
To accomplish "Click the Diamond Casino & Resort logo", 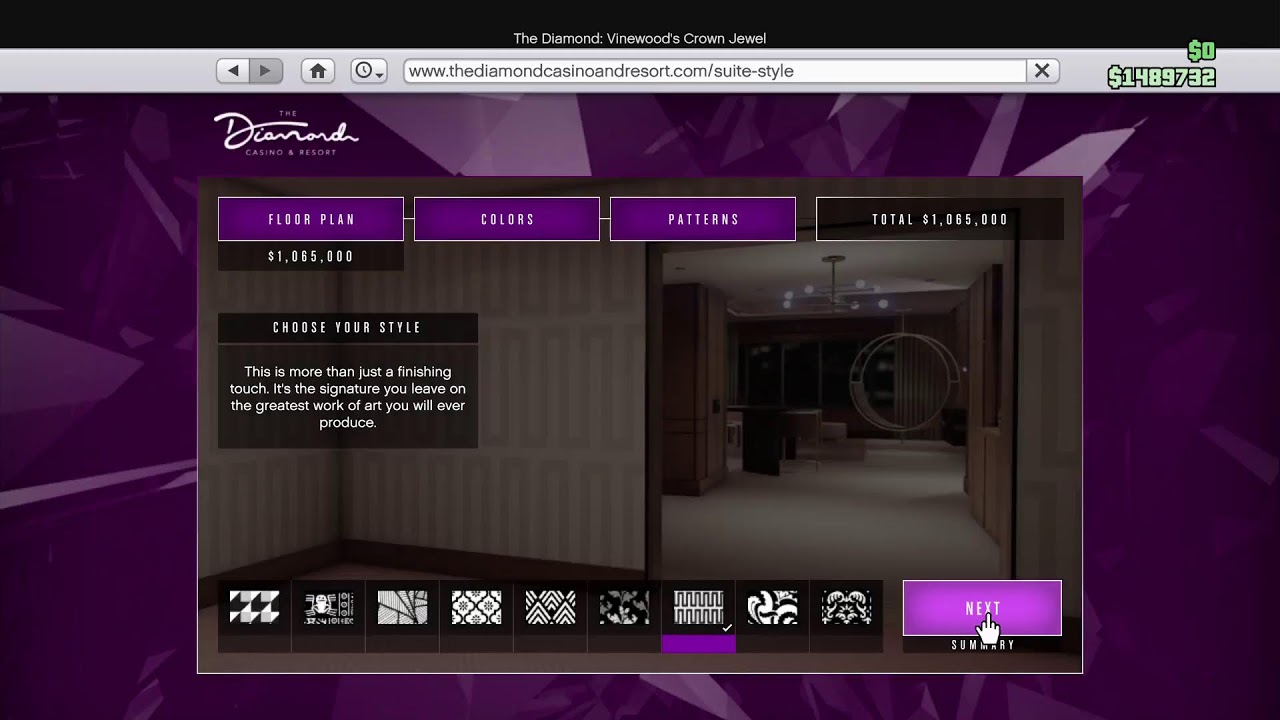I will pyautogui.click(x=286, y=133).
